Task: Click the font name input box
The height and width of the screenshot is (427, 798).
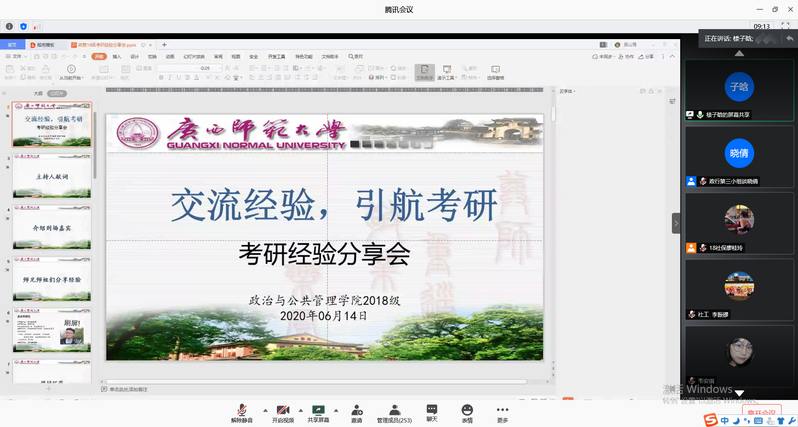Action: coord(177,68)
